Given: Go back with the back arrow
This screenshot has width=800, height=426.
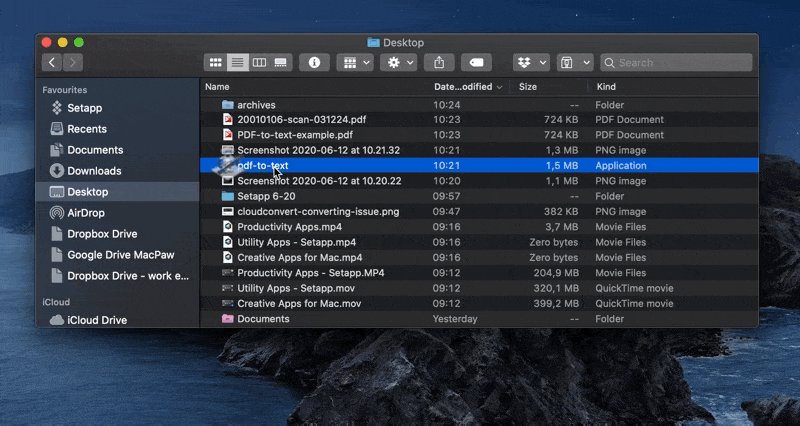Looking at the screenshot, I should point(52,63).
